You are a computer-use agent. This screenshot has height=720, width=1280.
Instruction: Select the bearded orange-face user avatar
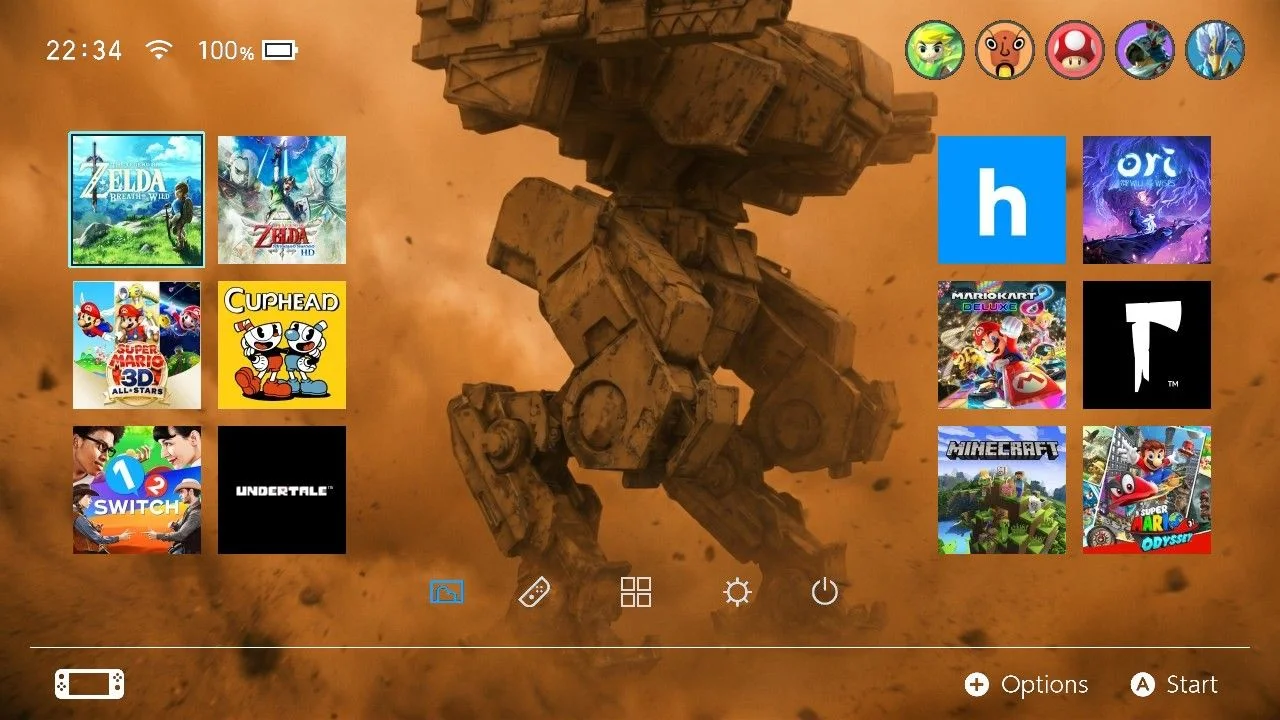(x=1005, y=50)
